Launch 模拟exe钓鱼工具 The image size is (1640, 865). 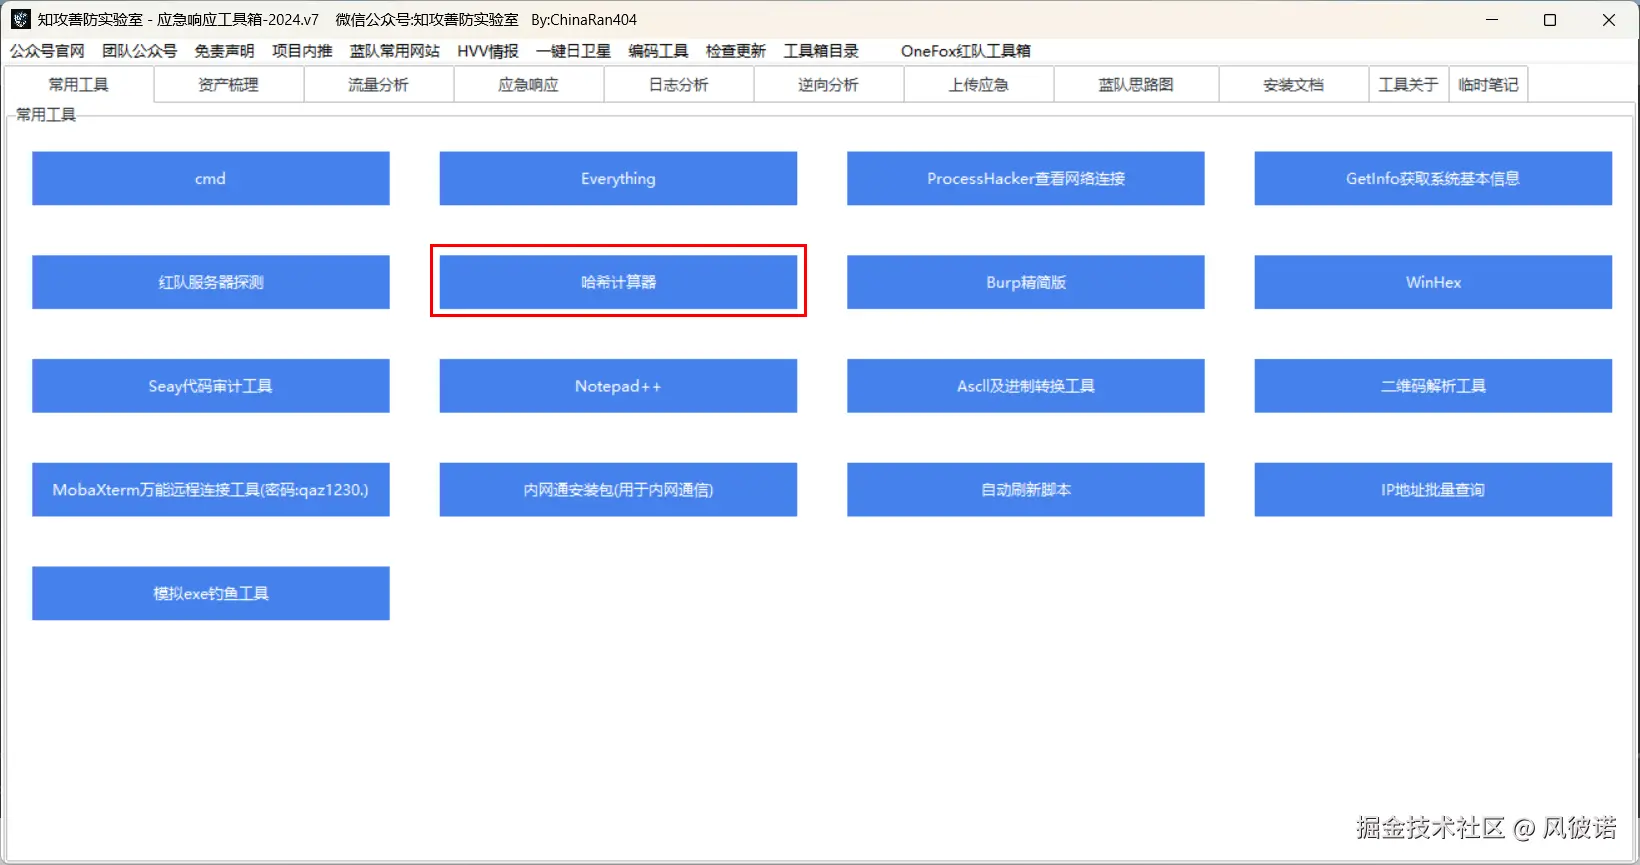click(211, 593)
